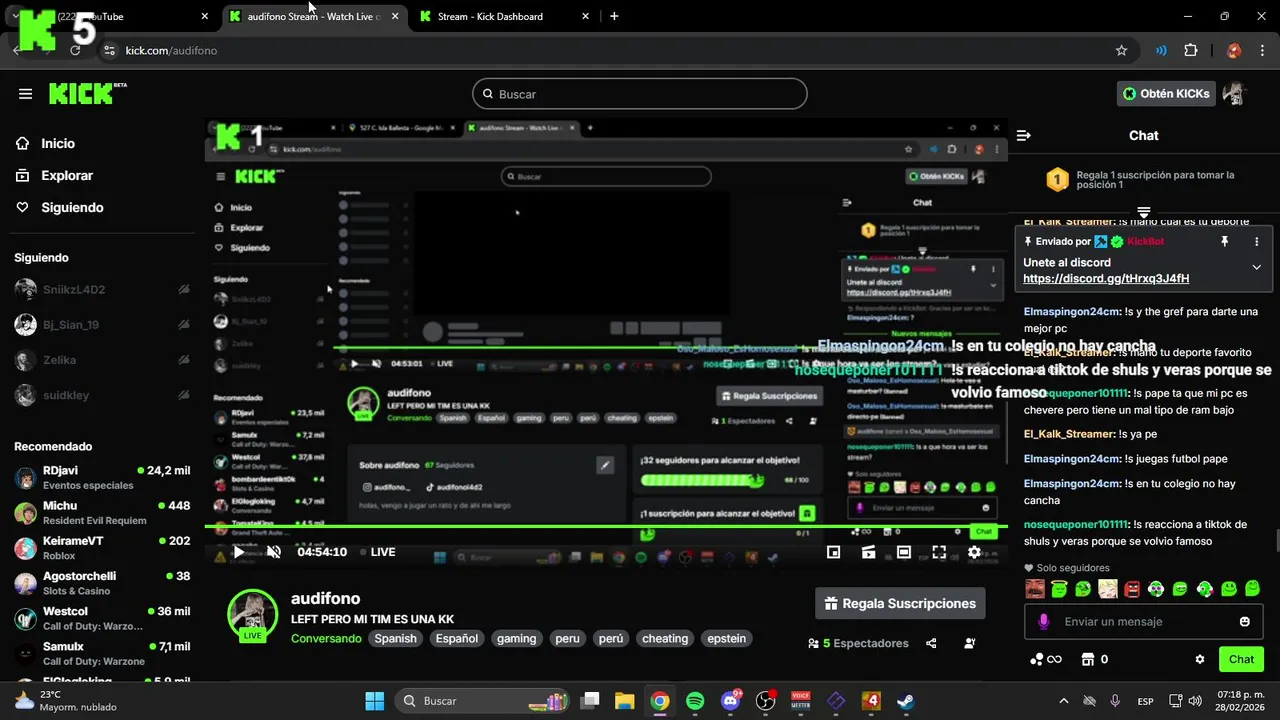Screen dimensions: 1280x720
Task: Open the discord.gg invite link
Action: point(1106,279)
